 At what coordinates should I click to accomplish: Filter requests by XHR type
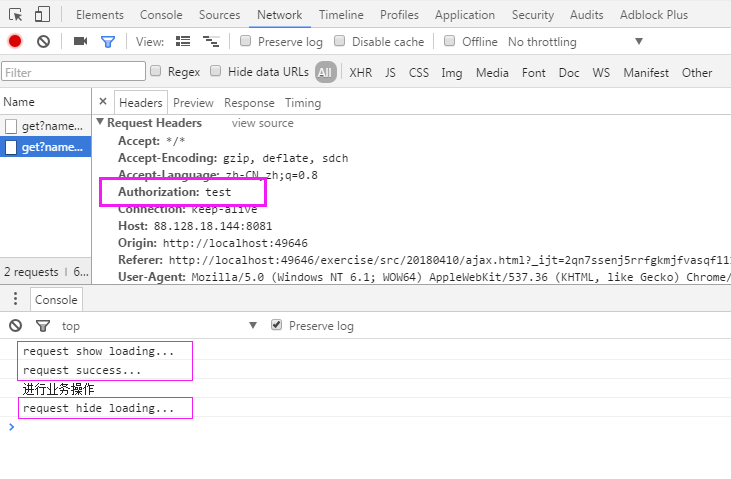pos(360,72)
